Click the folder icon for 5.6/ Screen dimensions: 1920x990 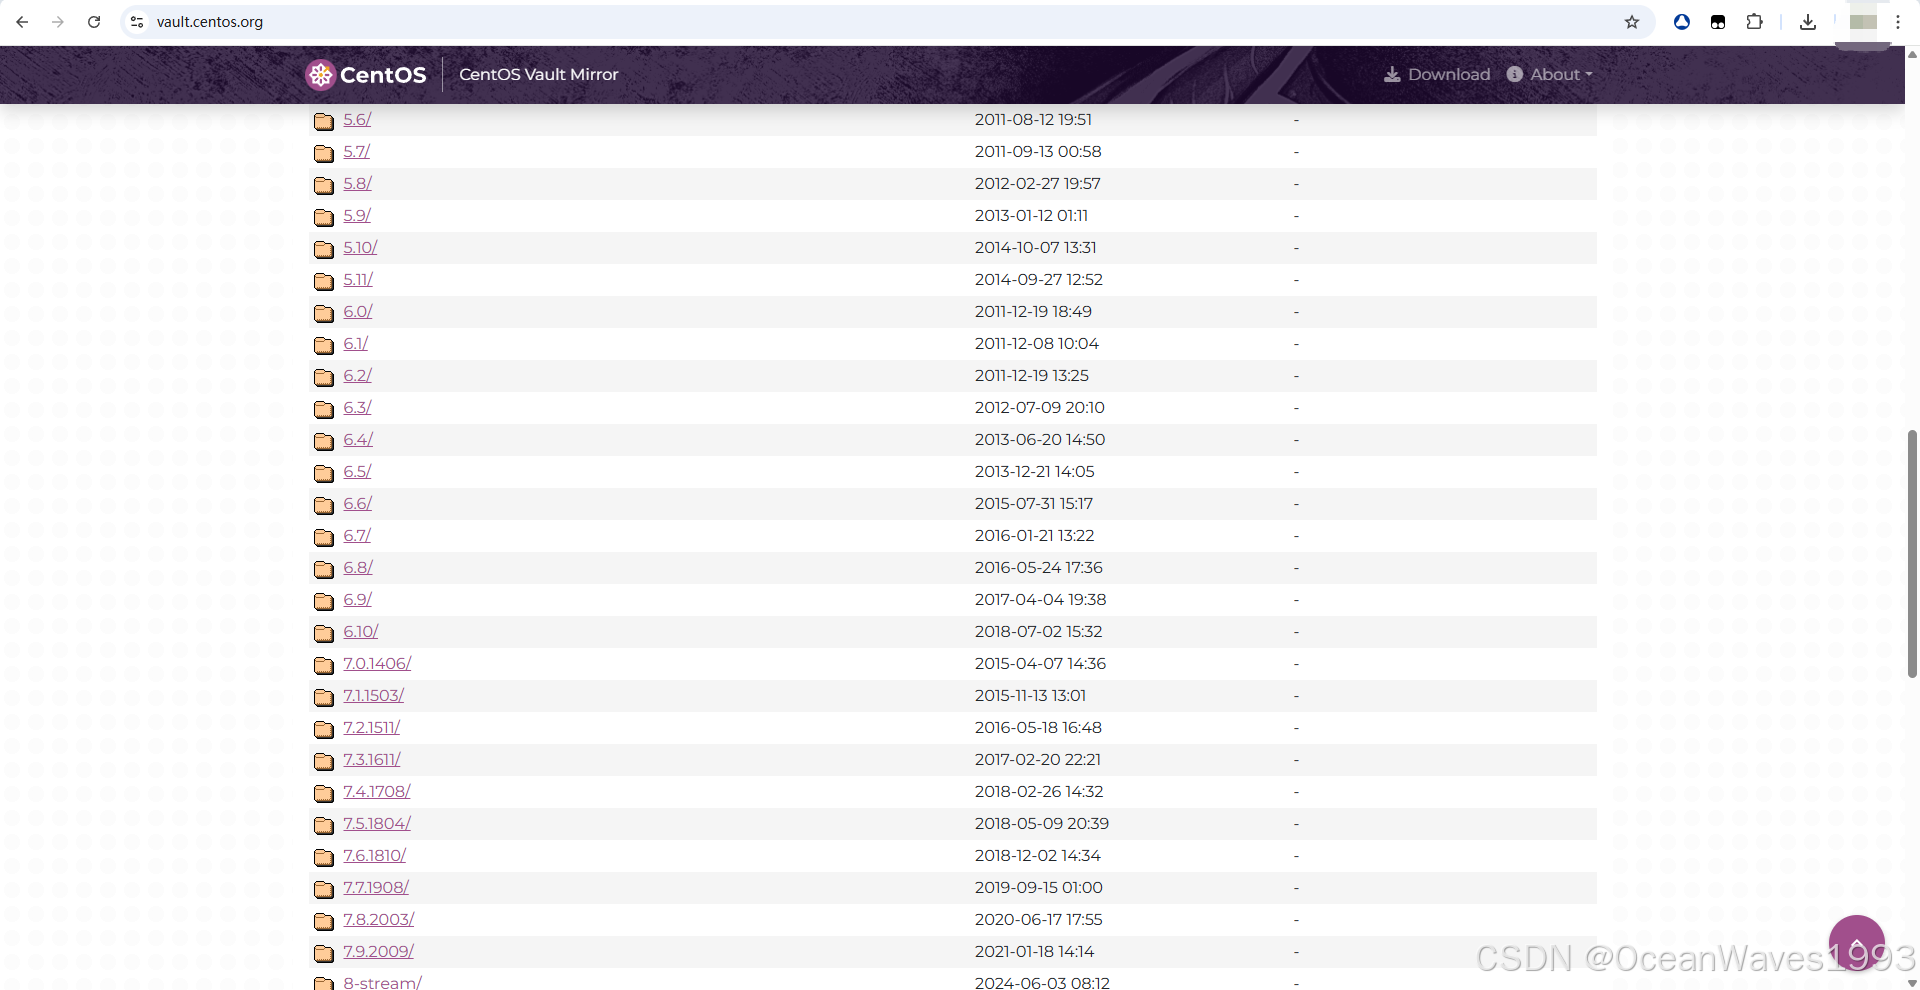[x=324, y=121]
